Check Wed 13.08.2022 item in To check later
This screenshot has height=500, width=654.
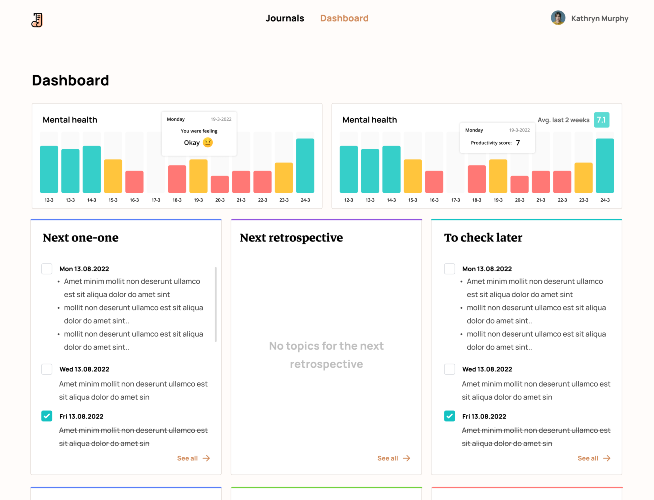(x=450, y=369)
